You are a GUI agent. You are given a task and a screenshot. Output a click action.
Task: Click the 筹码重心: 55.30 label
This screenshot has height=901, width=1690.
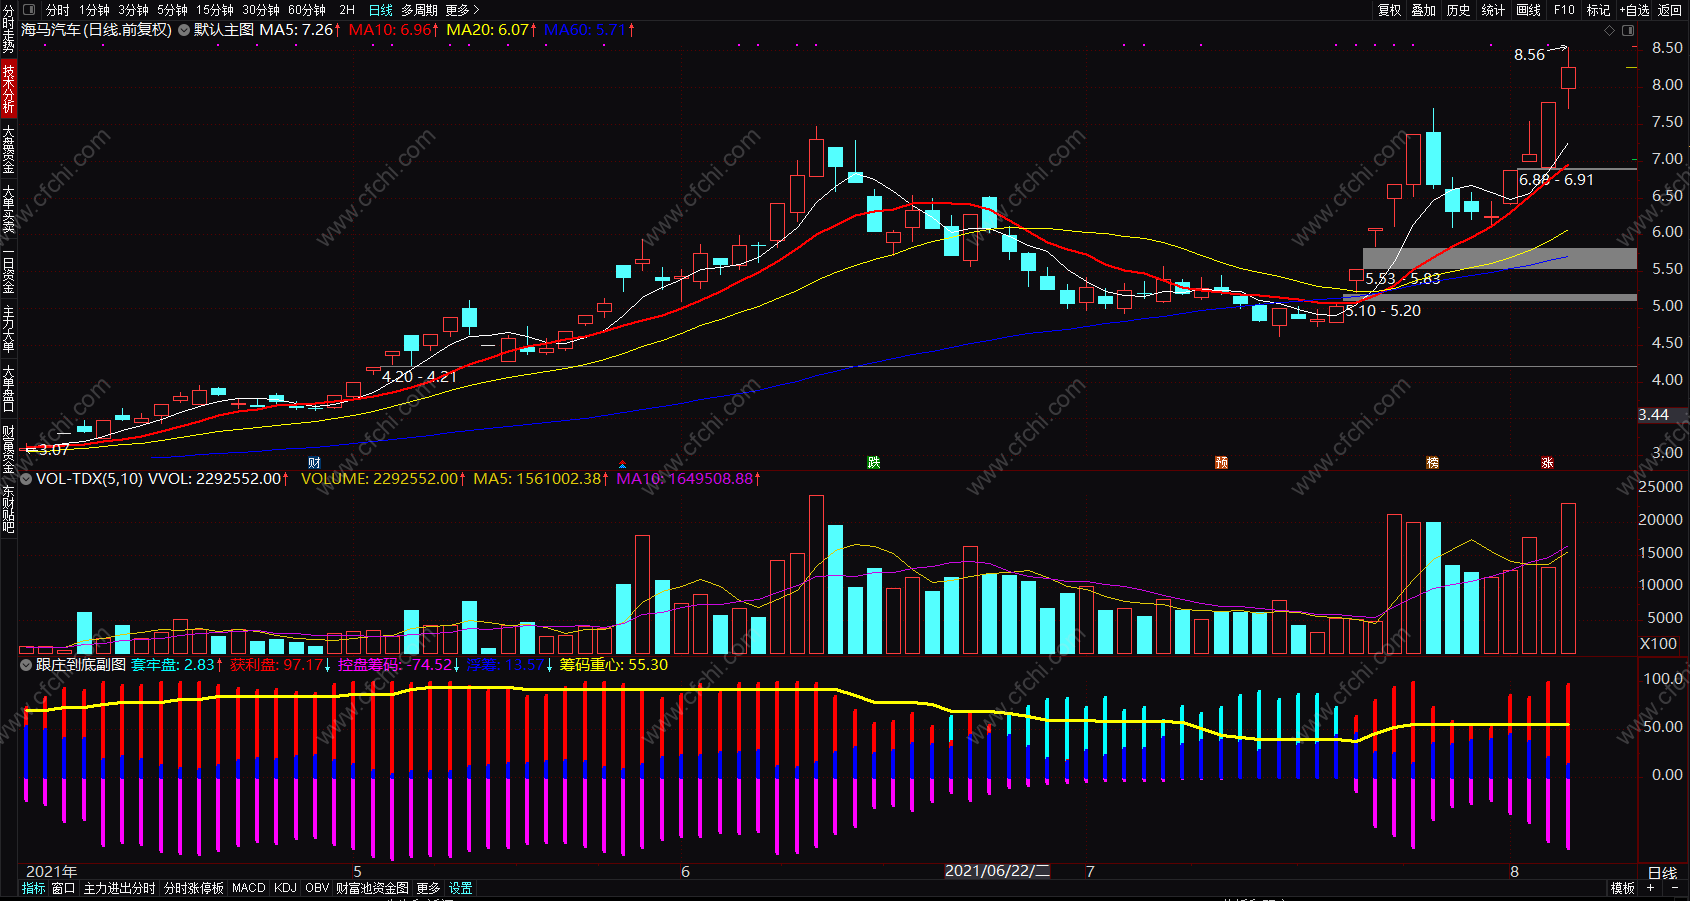click(x=613, y=665)
